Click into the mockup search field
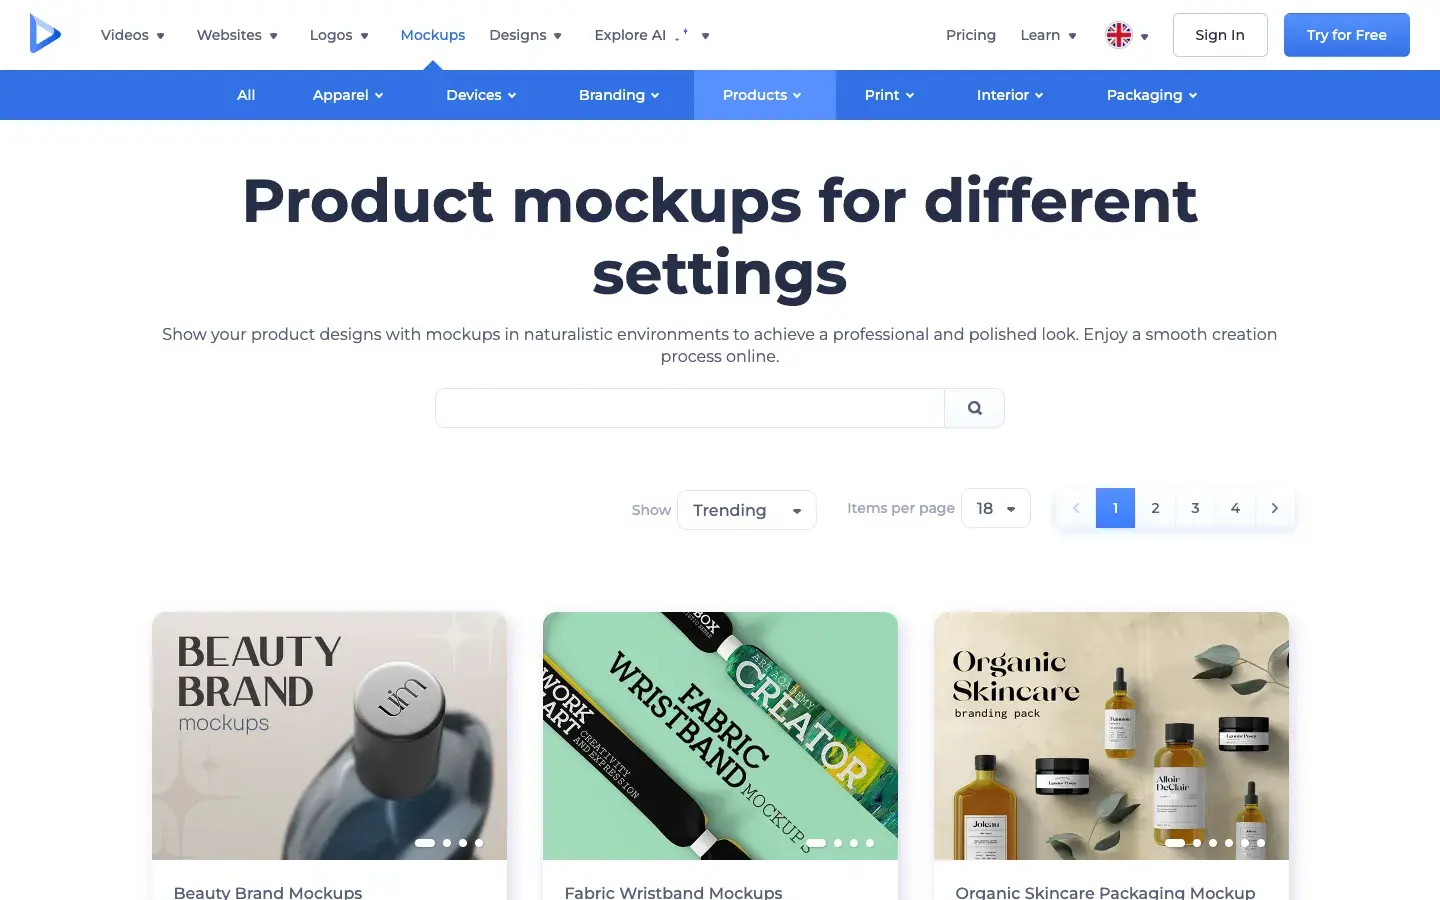 [689, 408]
